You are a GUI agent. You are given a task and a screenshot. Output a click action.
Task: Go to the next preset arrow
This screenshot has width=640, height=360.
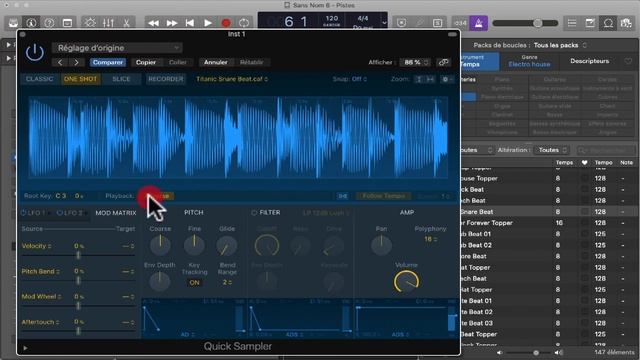click(x=76, y=62)
